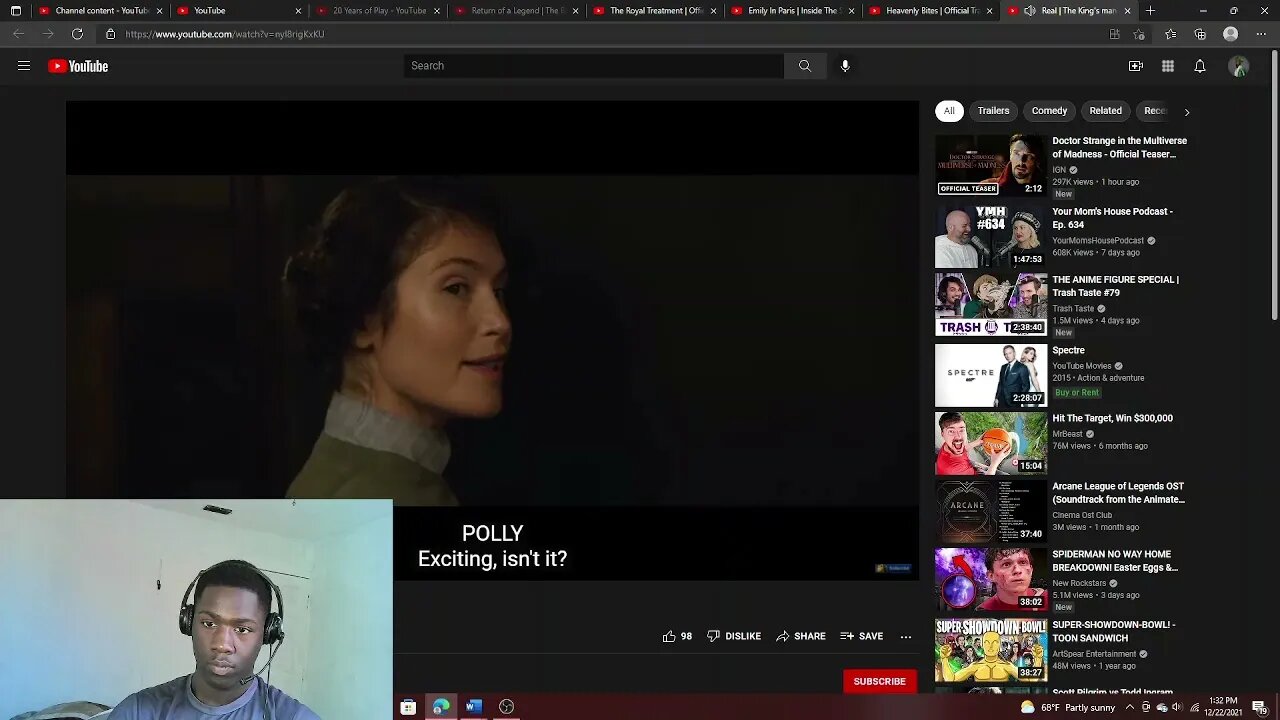
Task: Open a new browser tab
Action: (1150, 11)
